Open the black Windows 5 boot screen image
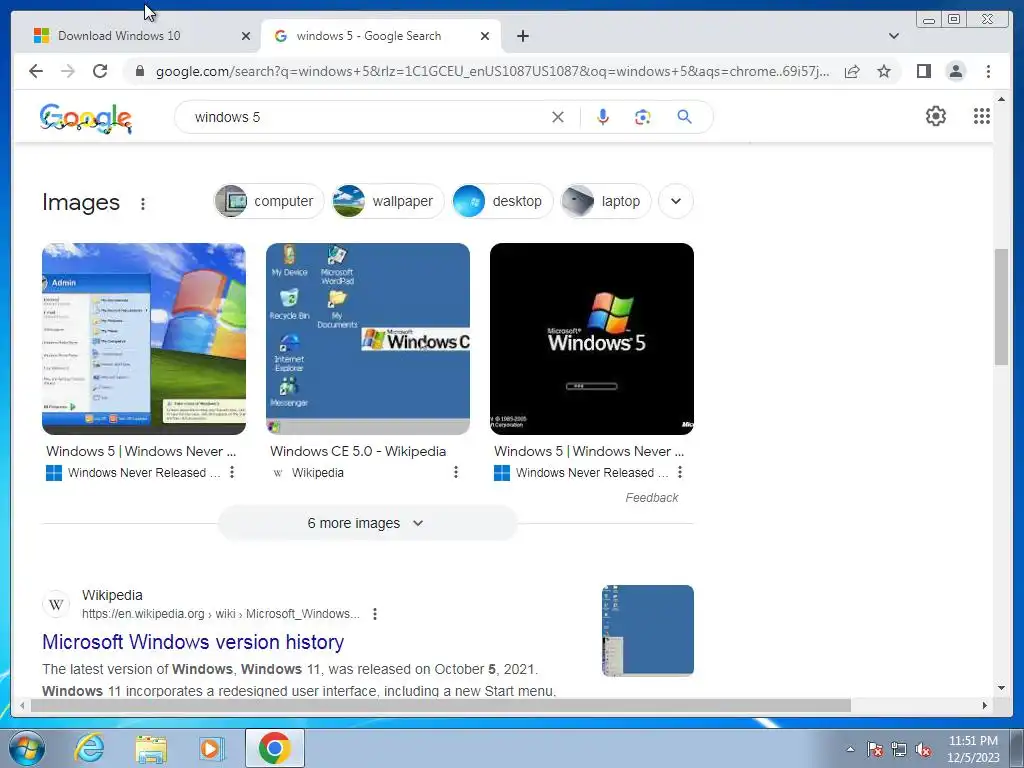Viewport: 1024px width, 768px height. coord(592,339)
